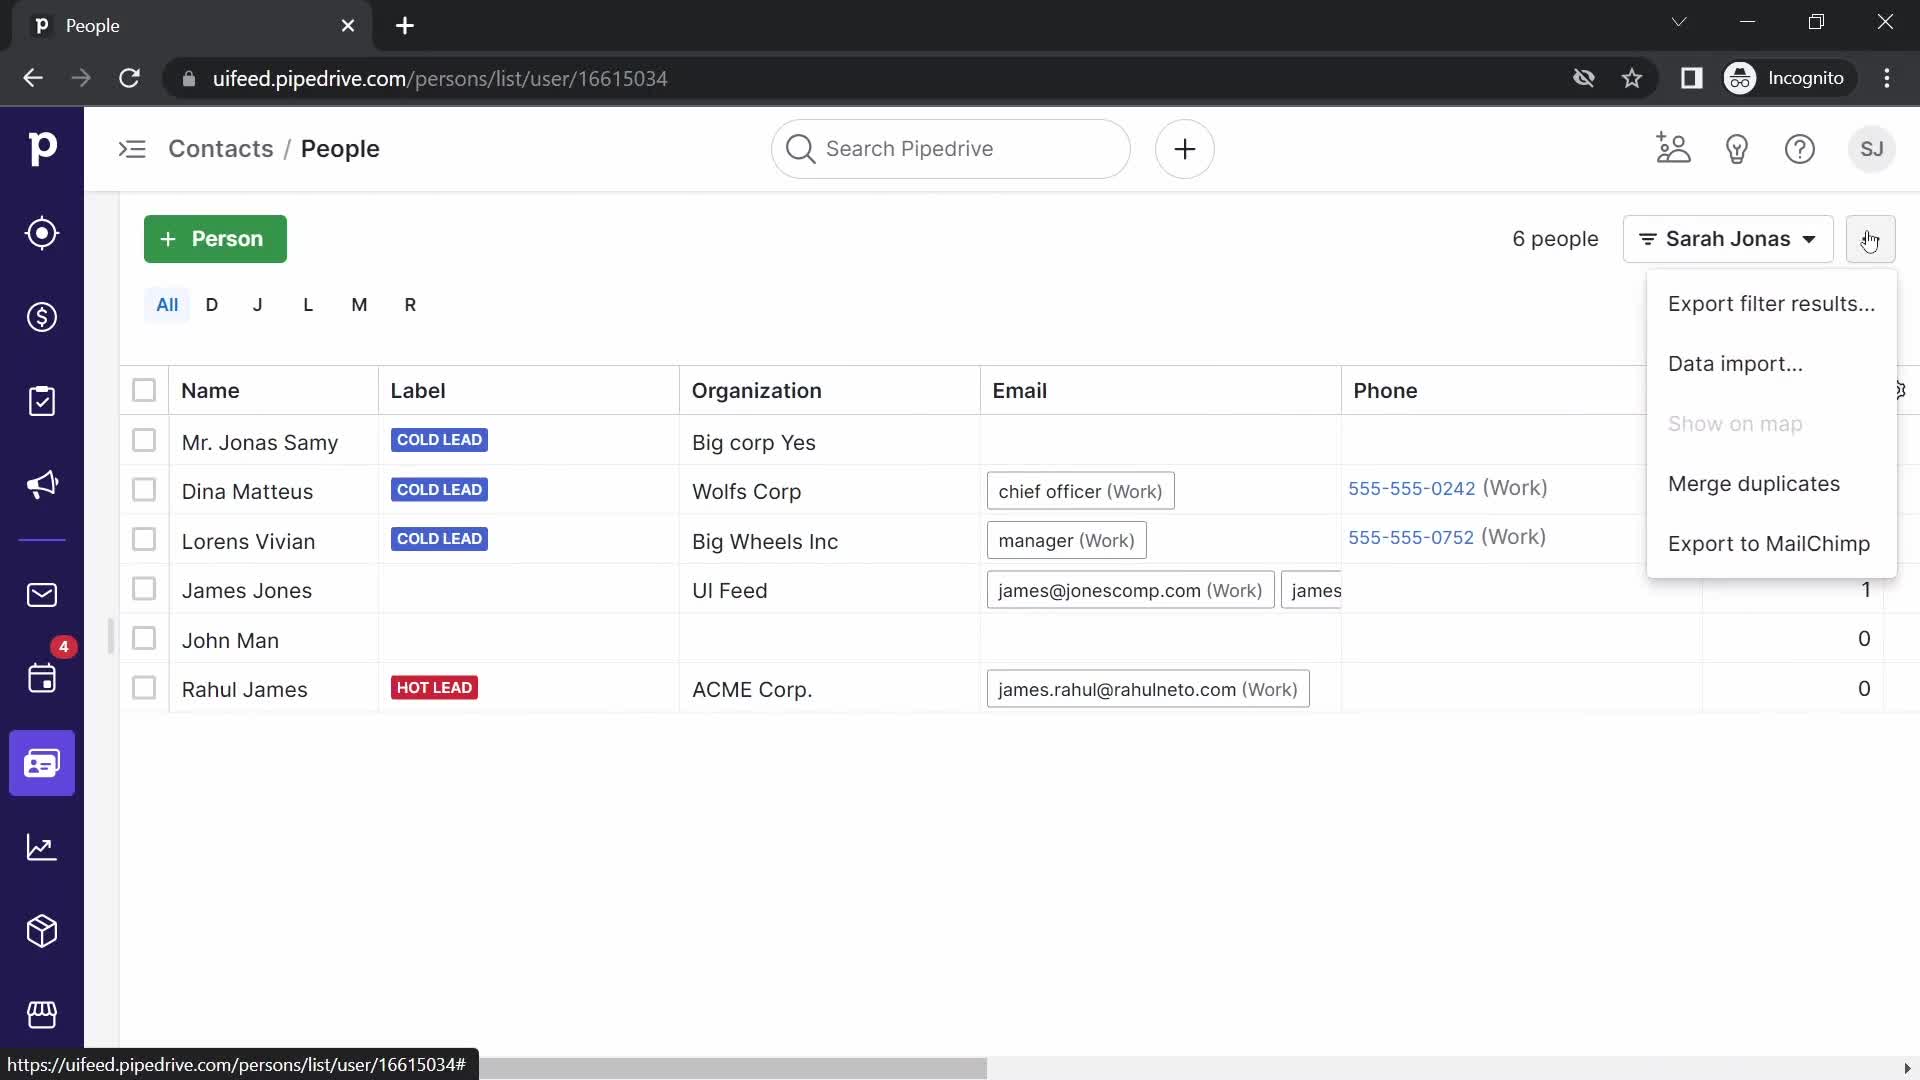Enable checkbox for Dina Matteus row
The width and height of the screenshot is (1920, 1080).
(x=144, y=491)
